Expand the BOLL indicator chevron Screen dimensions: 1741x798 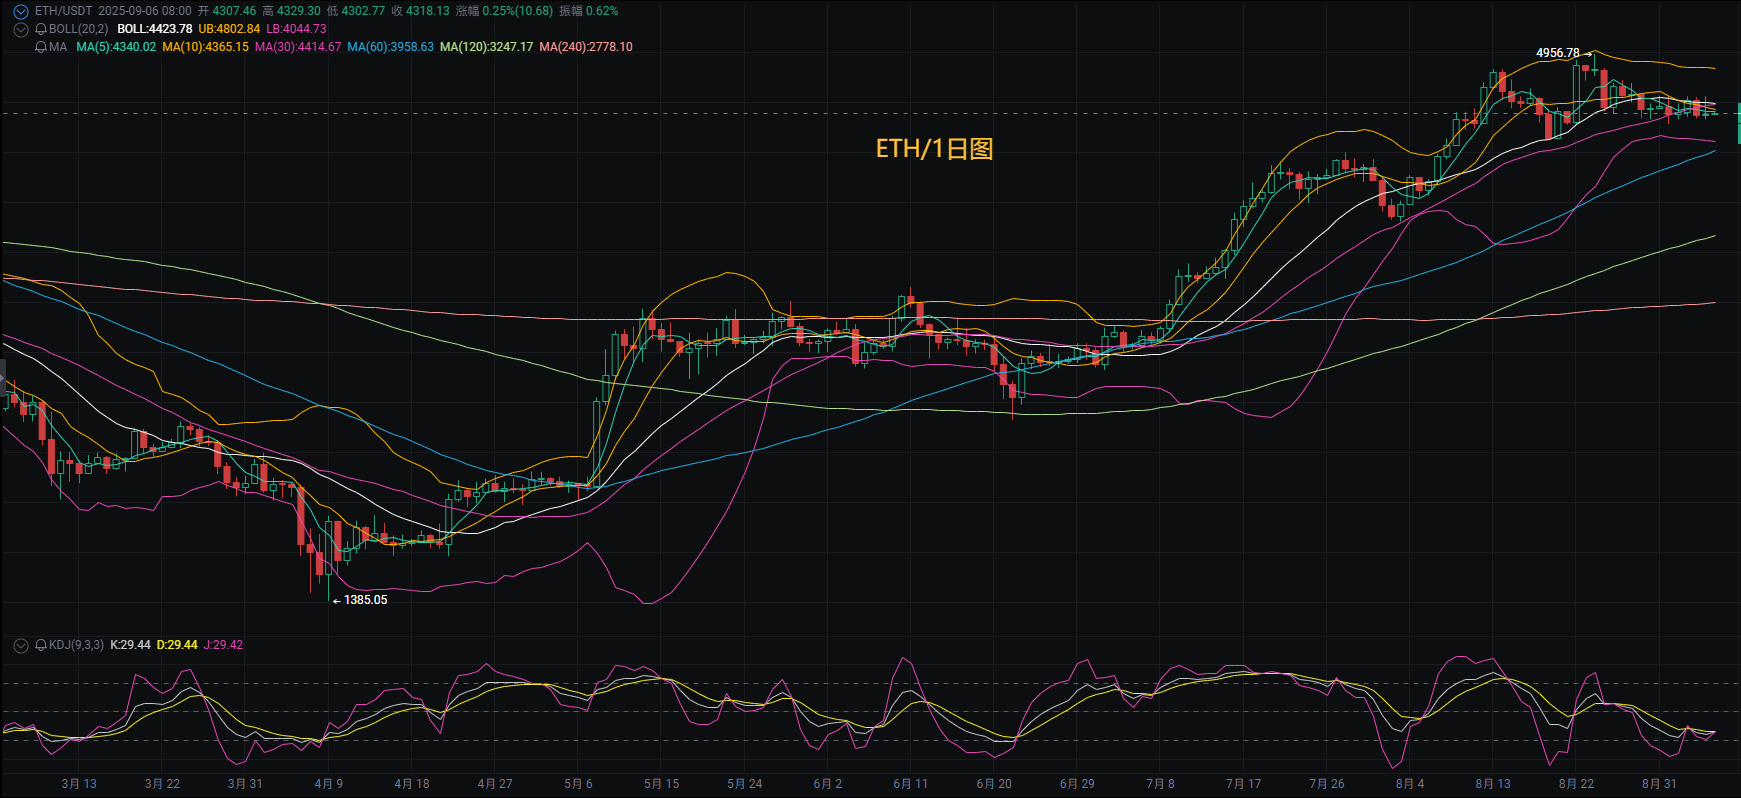pos(20,30)
